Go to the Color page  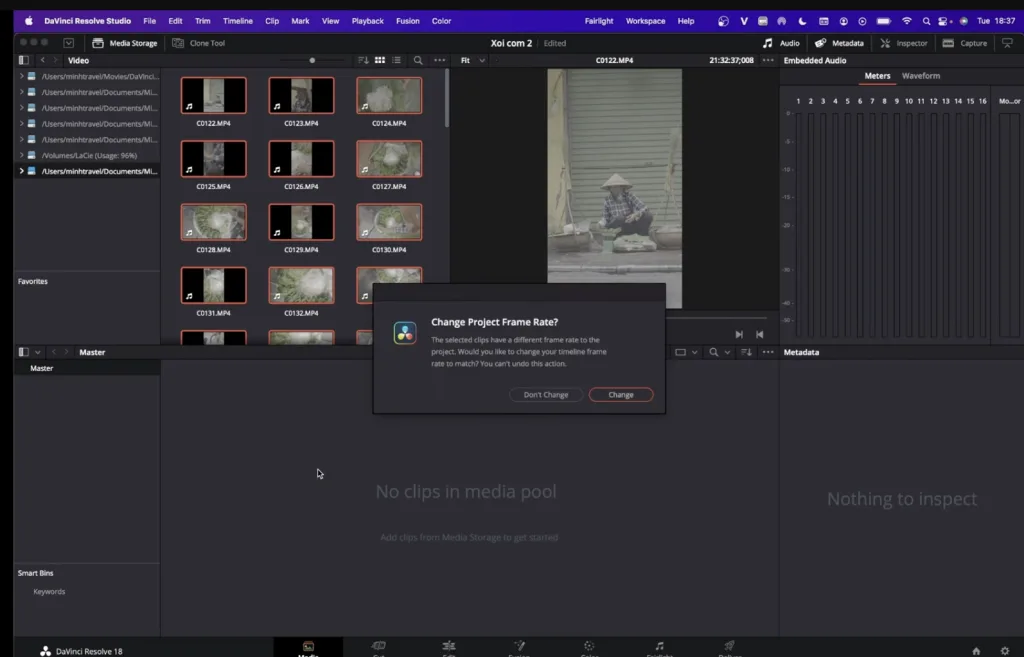589,648
